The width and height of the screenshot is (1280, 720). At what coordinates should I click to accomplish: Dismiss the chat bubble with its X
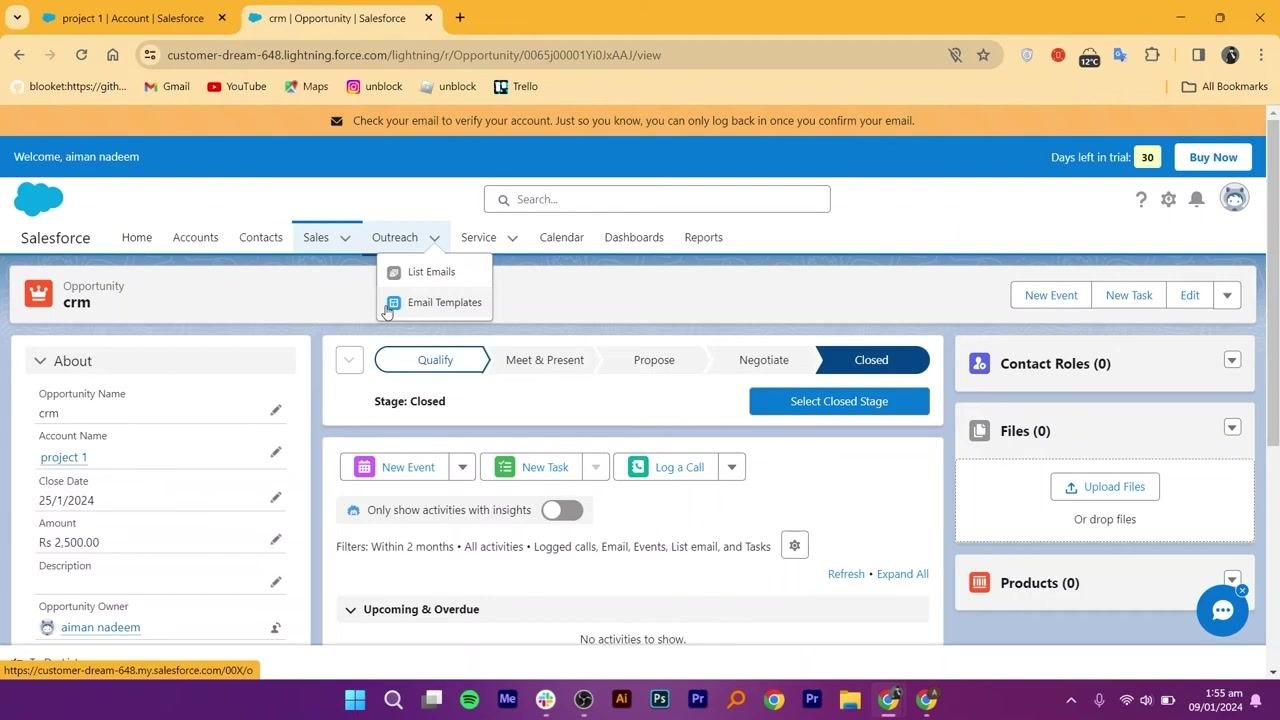(x=1242, y=591)
